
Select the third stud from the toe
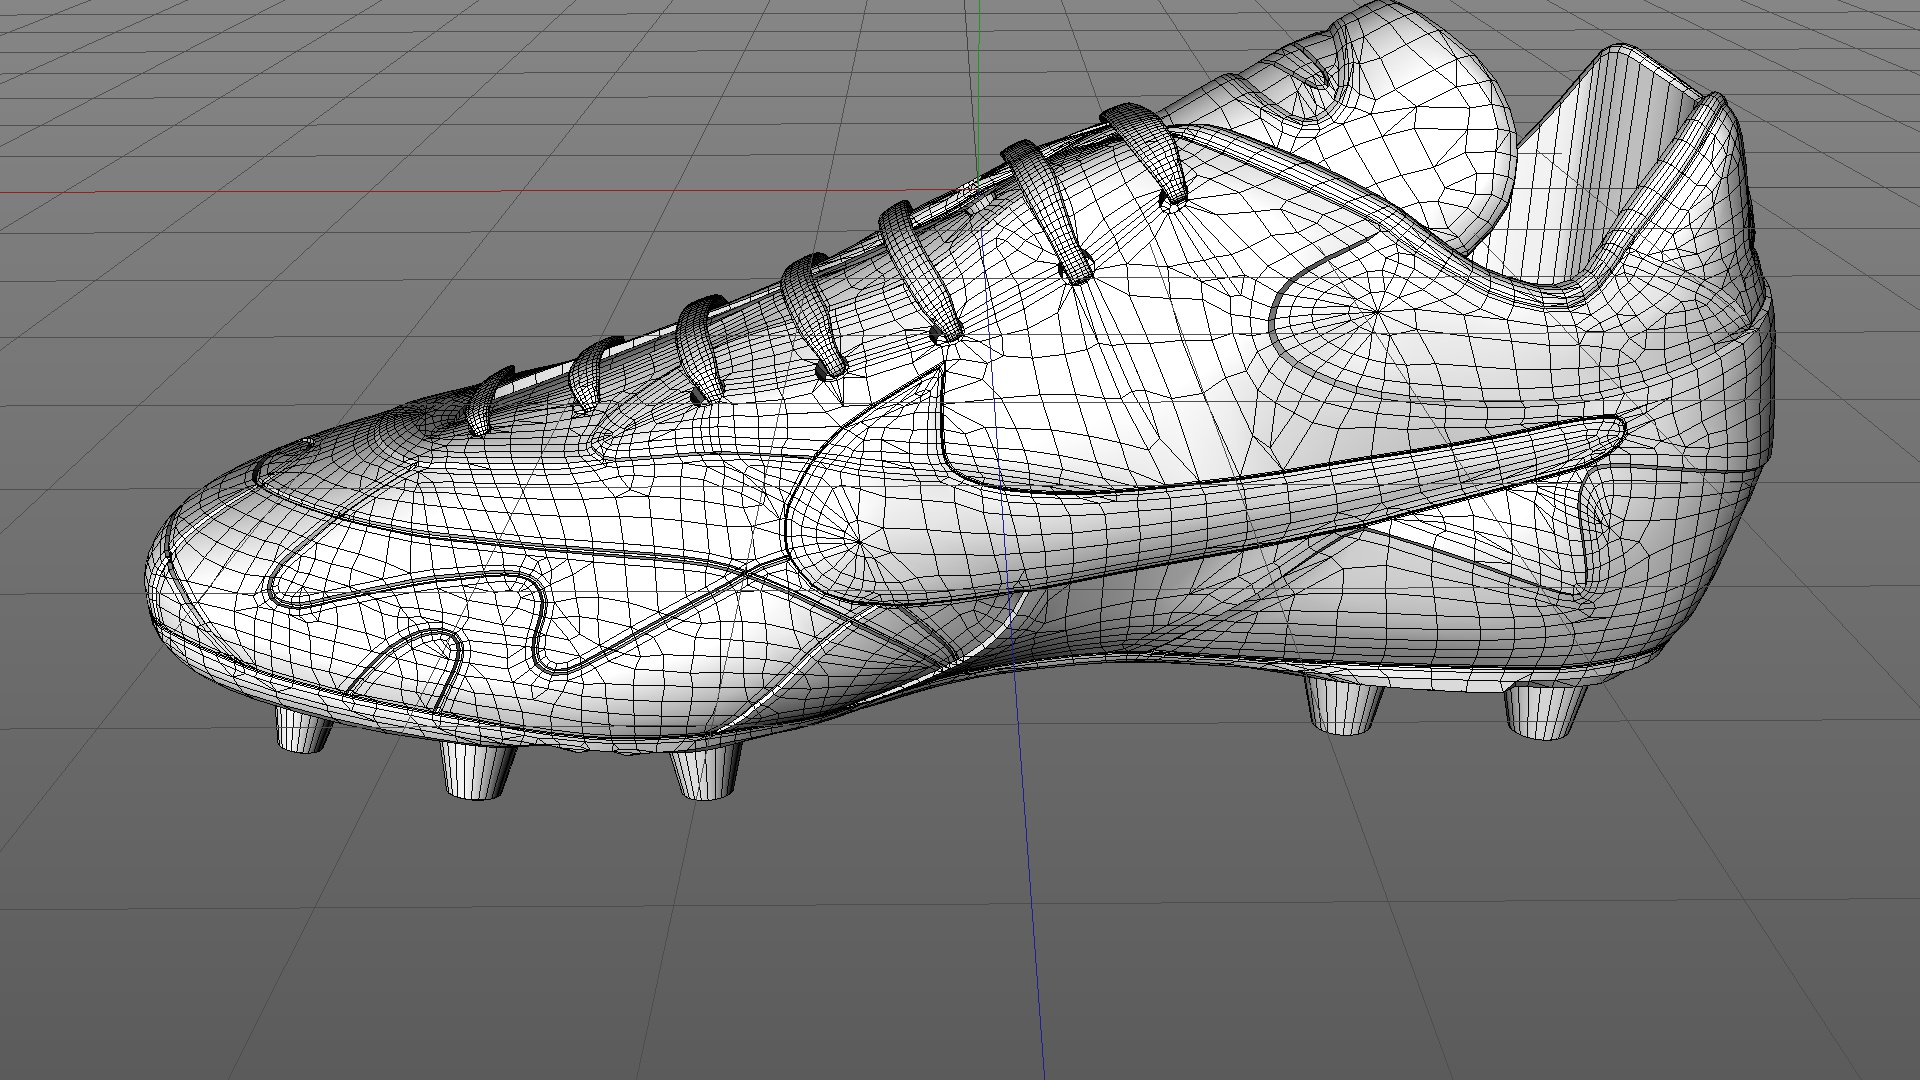point(706,772)
